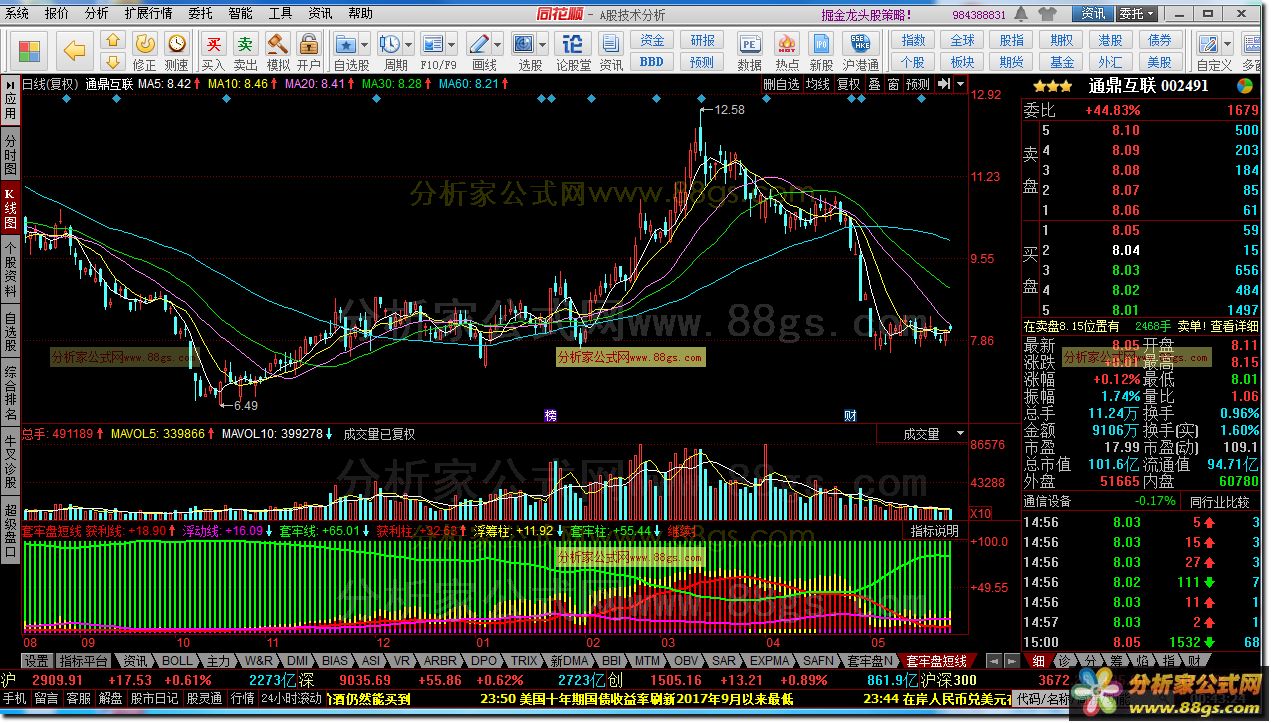Screen dimensions: 1271x723
Task: Go back with the yellow left arrow
Action: pyautogui.click(x=74, y=49)
